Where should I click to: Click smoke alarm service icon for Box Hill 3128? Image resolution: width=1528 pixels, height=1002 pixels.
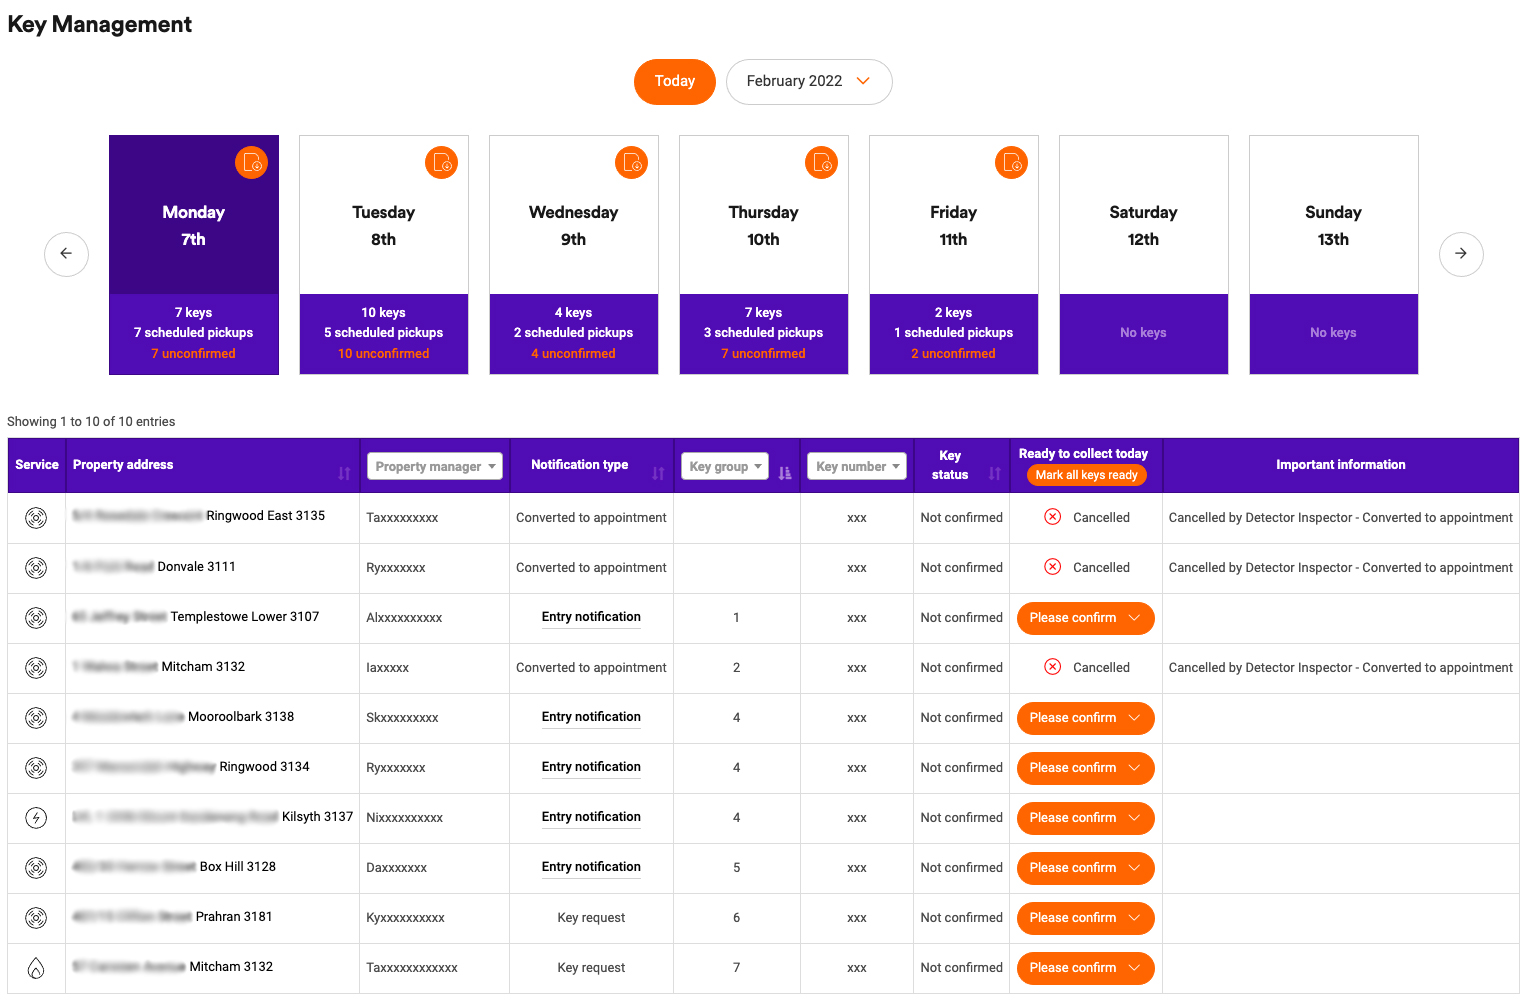pyautogui.click(x=36, y=868)
